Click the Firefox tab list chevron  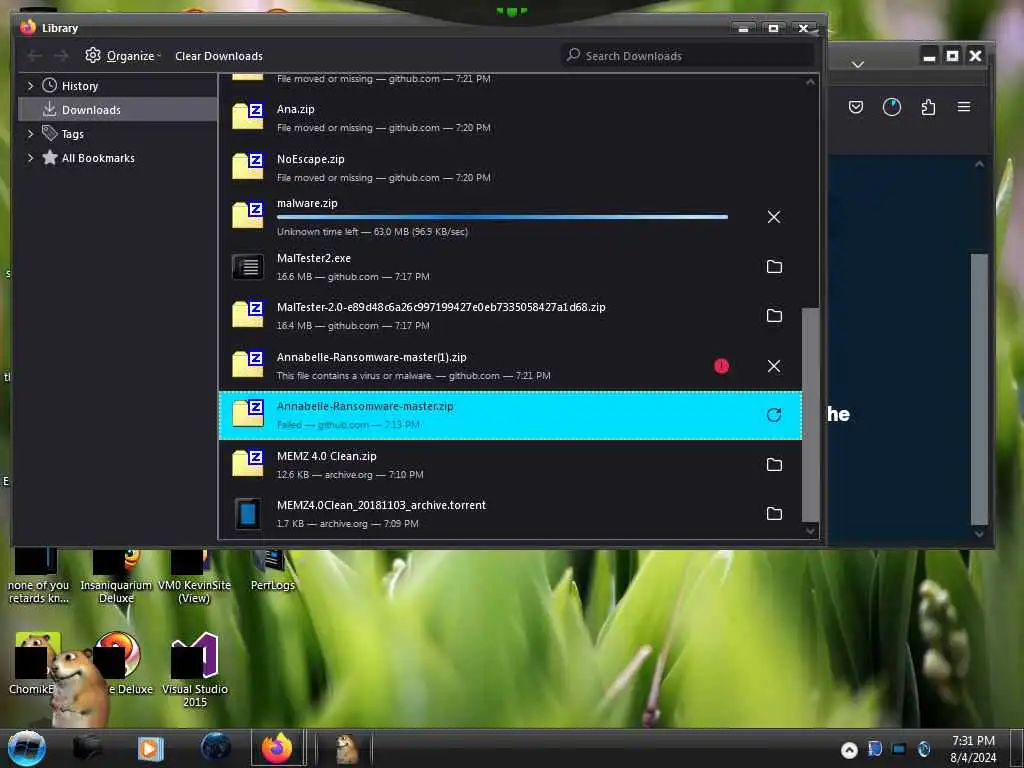pyautogui.click(x=858, y=64)
